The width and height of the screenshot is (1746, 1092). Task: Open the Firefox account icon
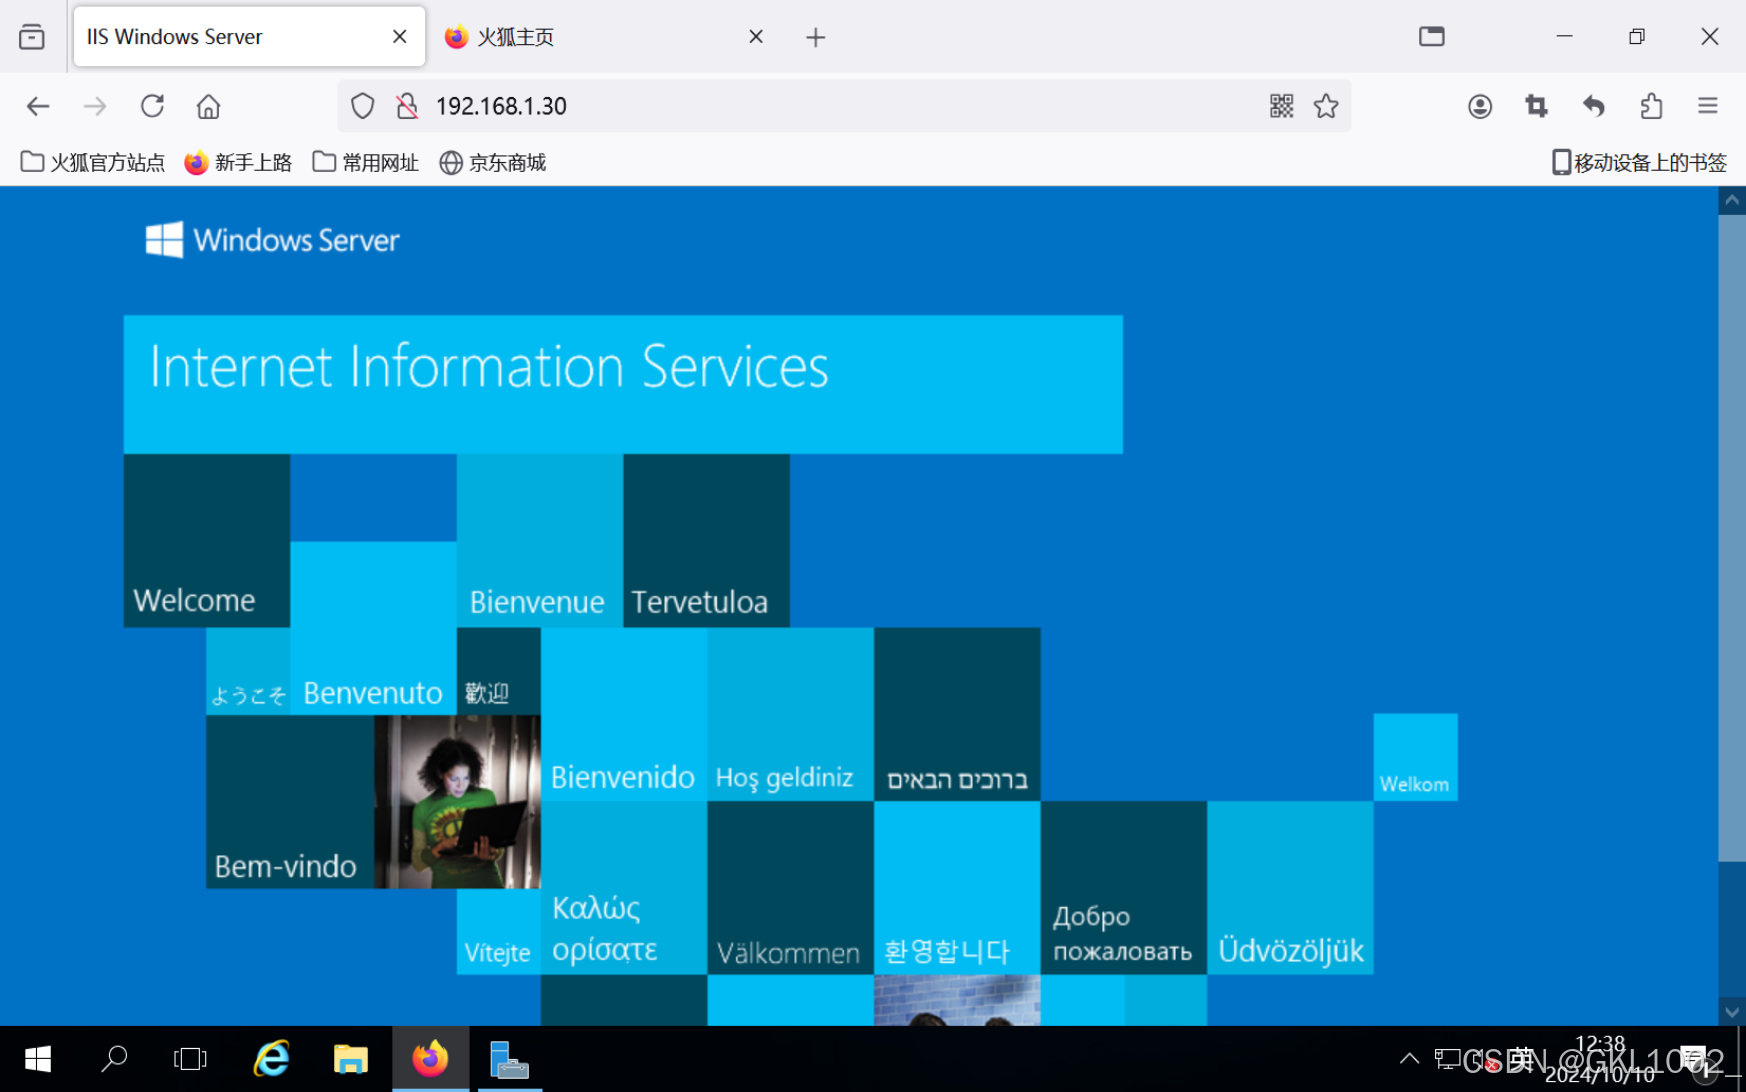1480,106
